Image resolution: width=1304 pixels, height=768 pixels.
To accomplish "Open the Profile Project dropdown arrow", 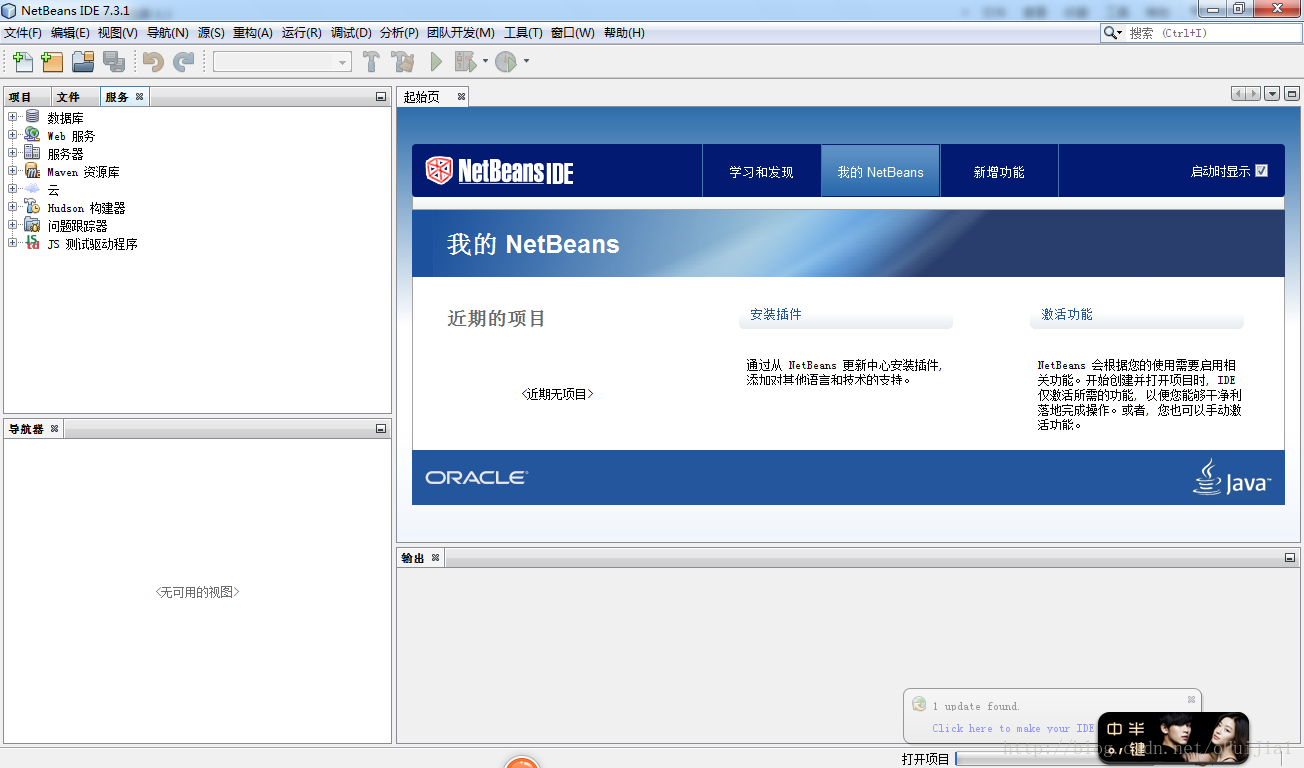I will (526, 62).
